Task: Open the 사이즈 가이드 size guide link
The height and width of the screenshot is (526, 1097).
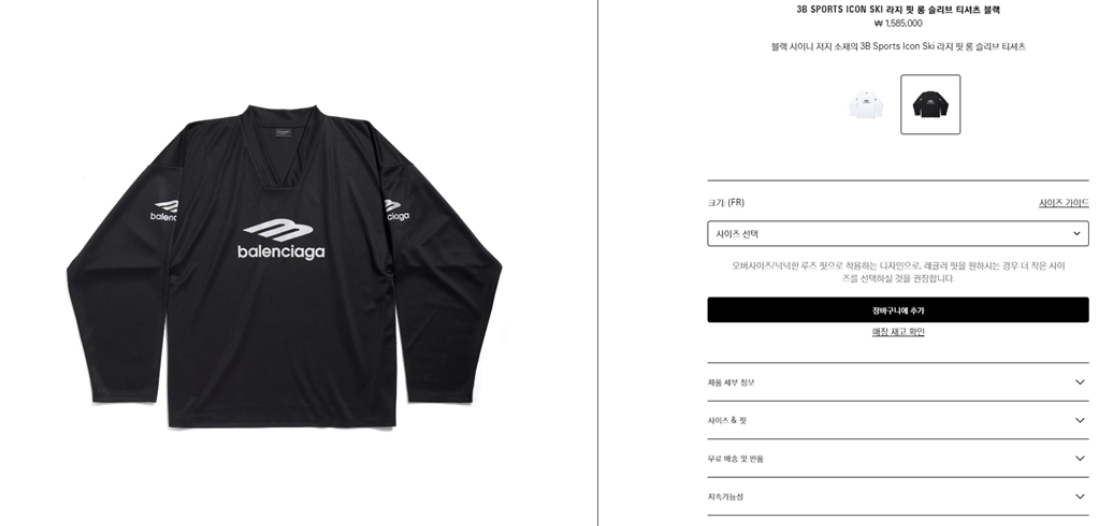Action: (x=1063, y=203)
